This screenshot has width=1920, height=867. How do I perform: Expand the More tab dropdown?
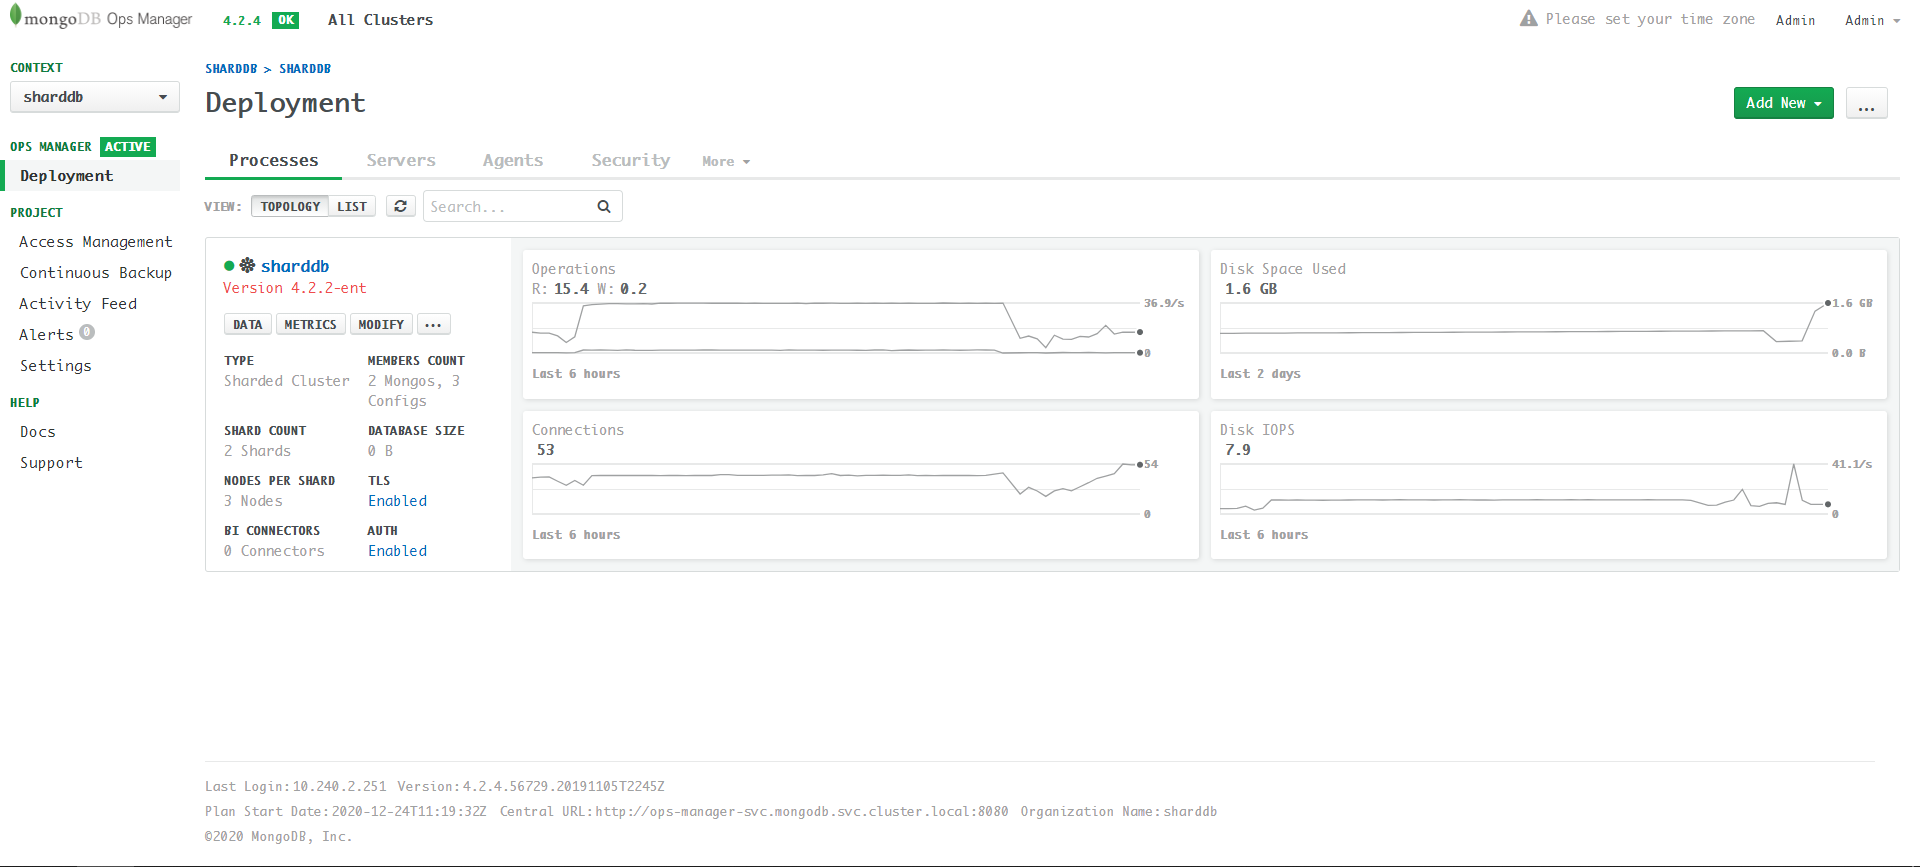point(725,161)
